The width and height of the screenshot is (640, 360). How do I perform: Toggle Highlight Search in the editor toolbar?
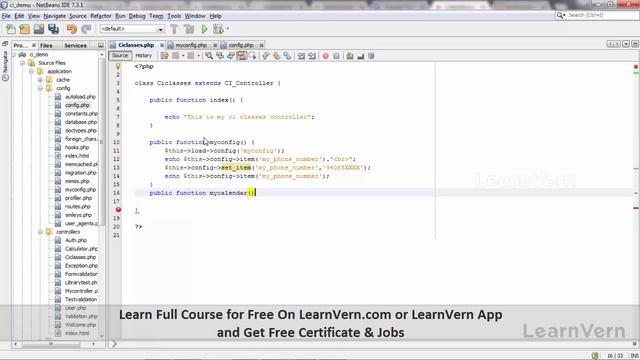click(x=242, y=56)
